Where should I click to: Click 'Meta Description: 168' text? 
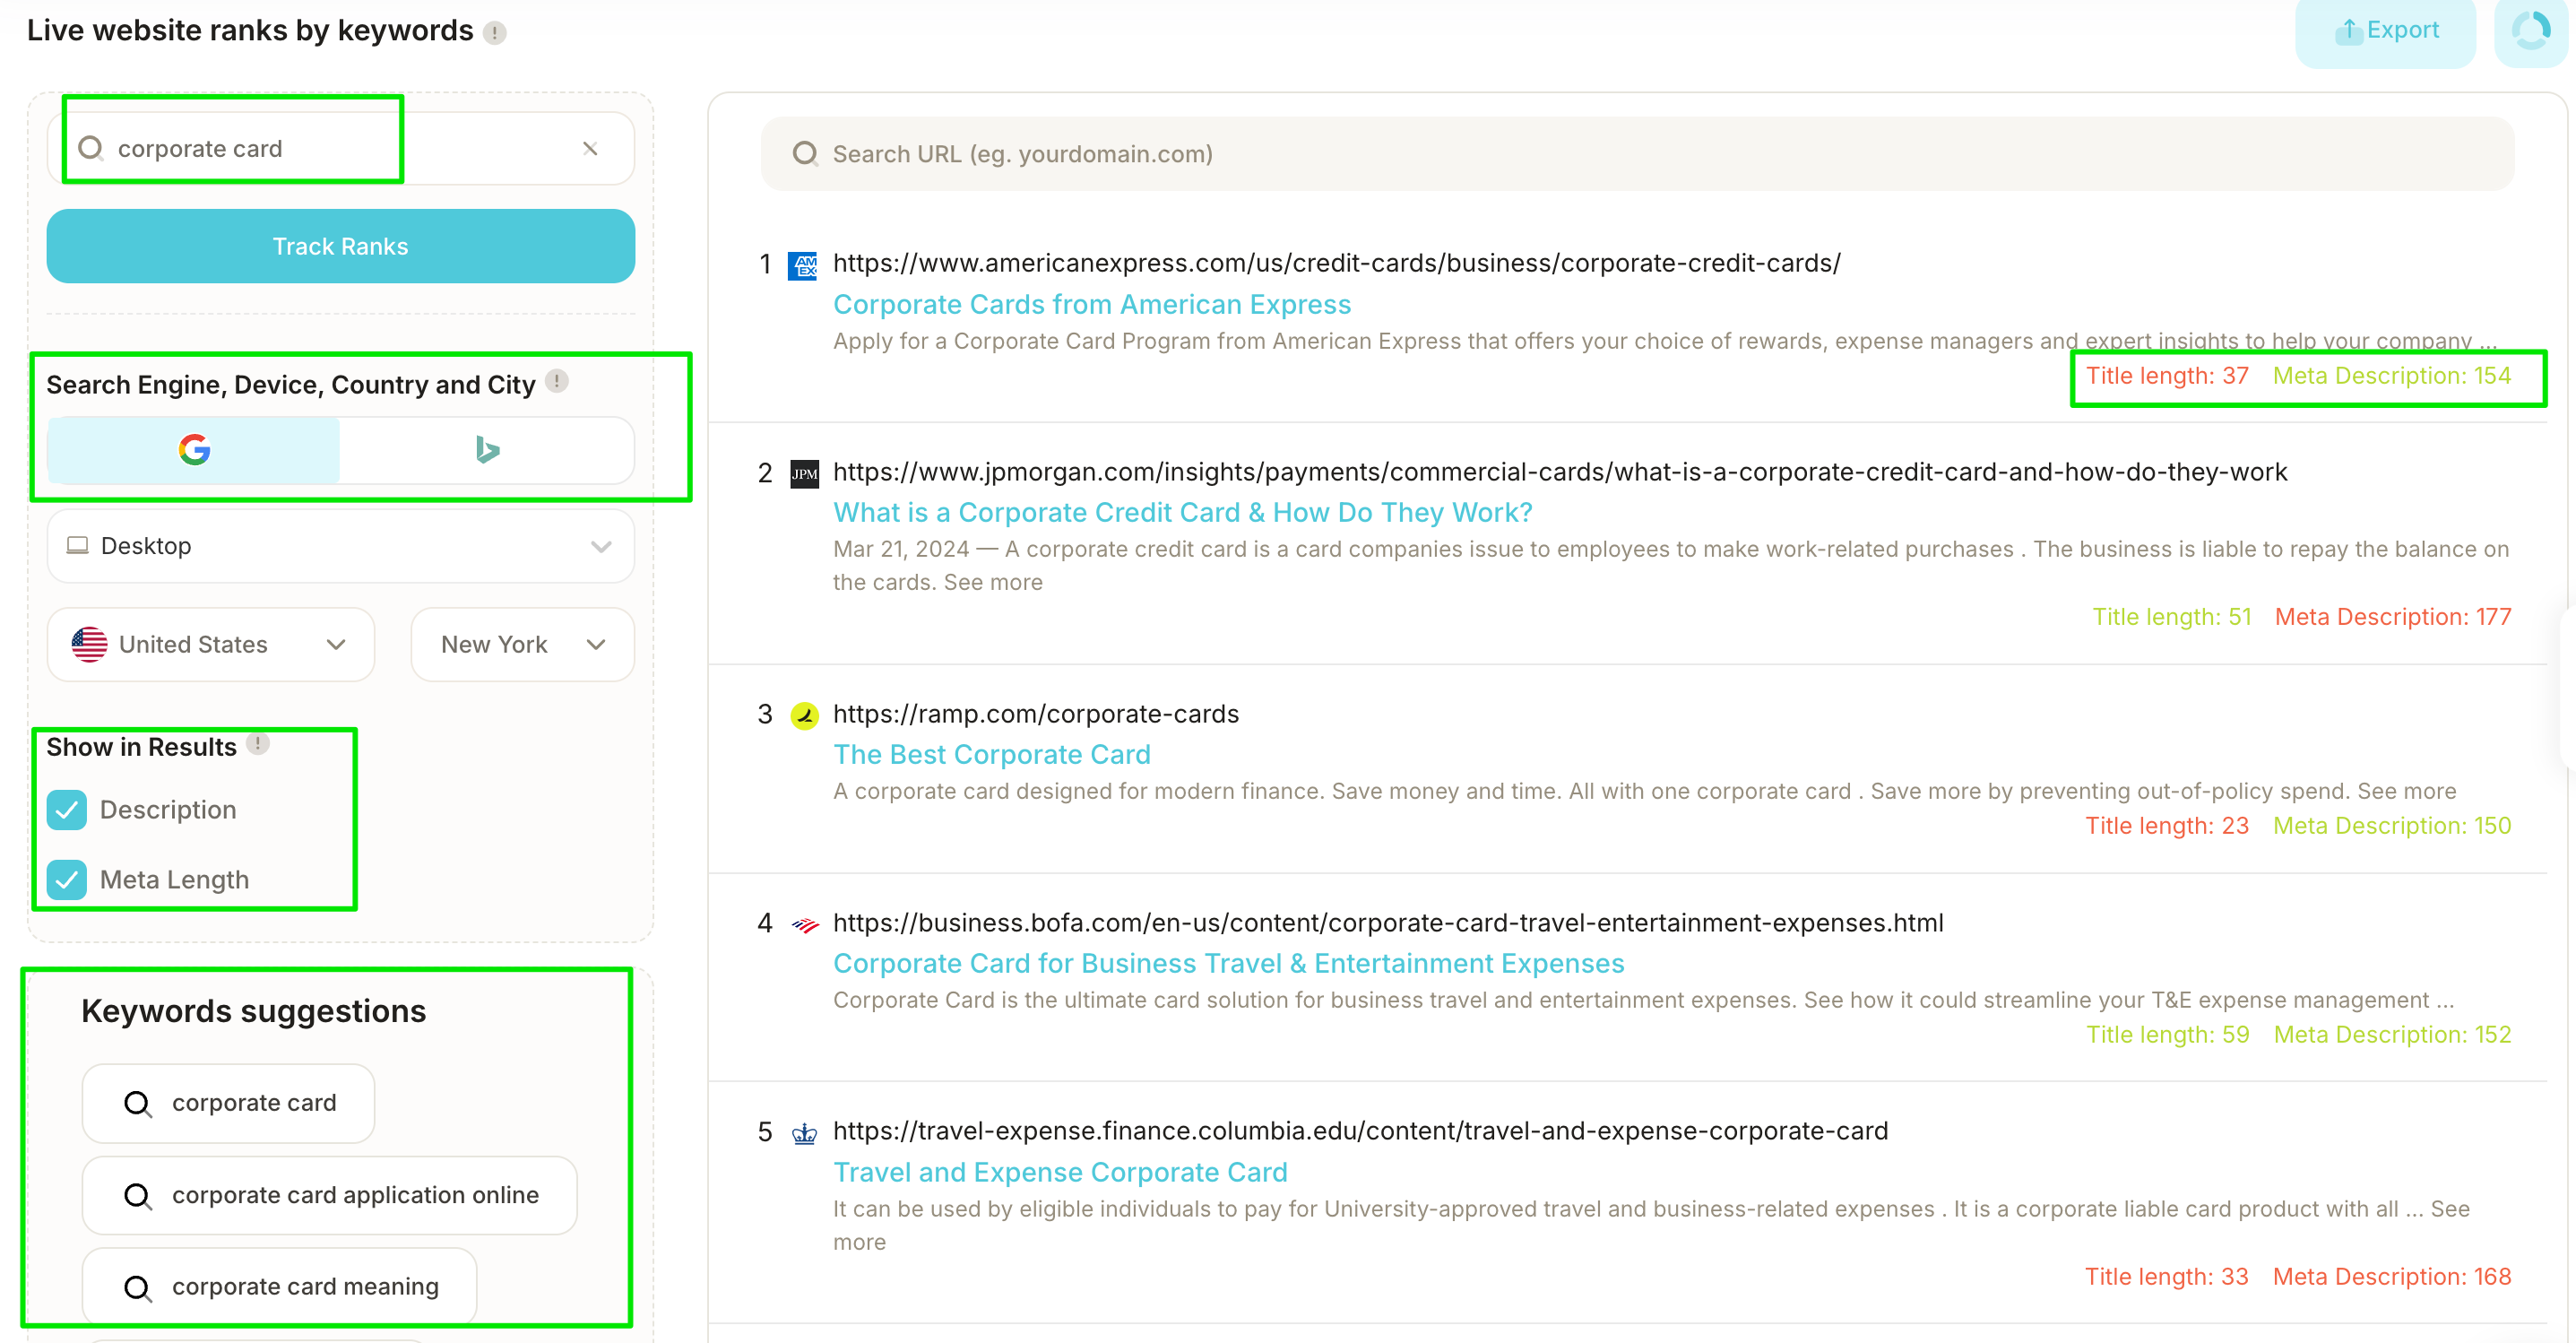[2392, 1277]
